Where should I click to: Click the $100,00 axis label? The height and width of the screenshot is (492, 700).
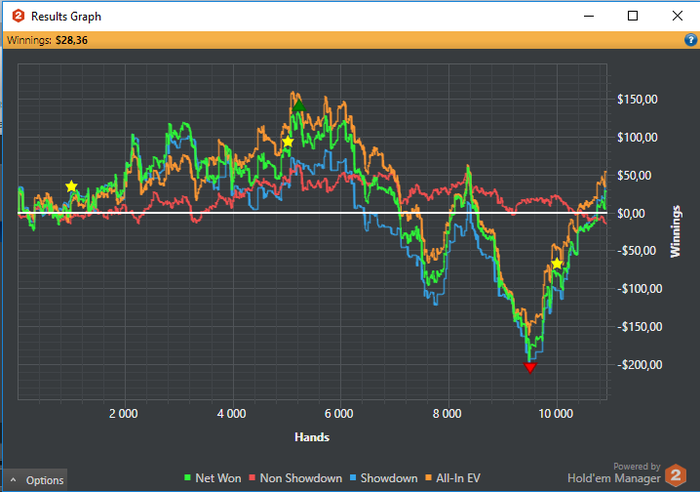pos(638,137)
